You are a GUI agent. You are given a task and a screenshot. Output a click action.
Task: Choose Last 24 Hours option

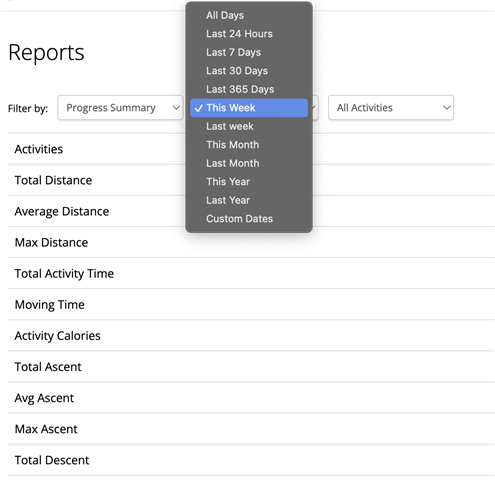[x=249, y=34]
